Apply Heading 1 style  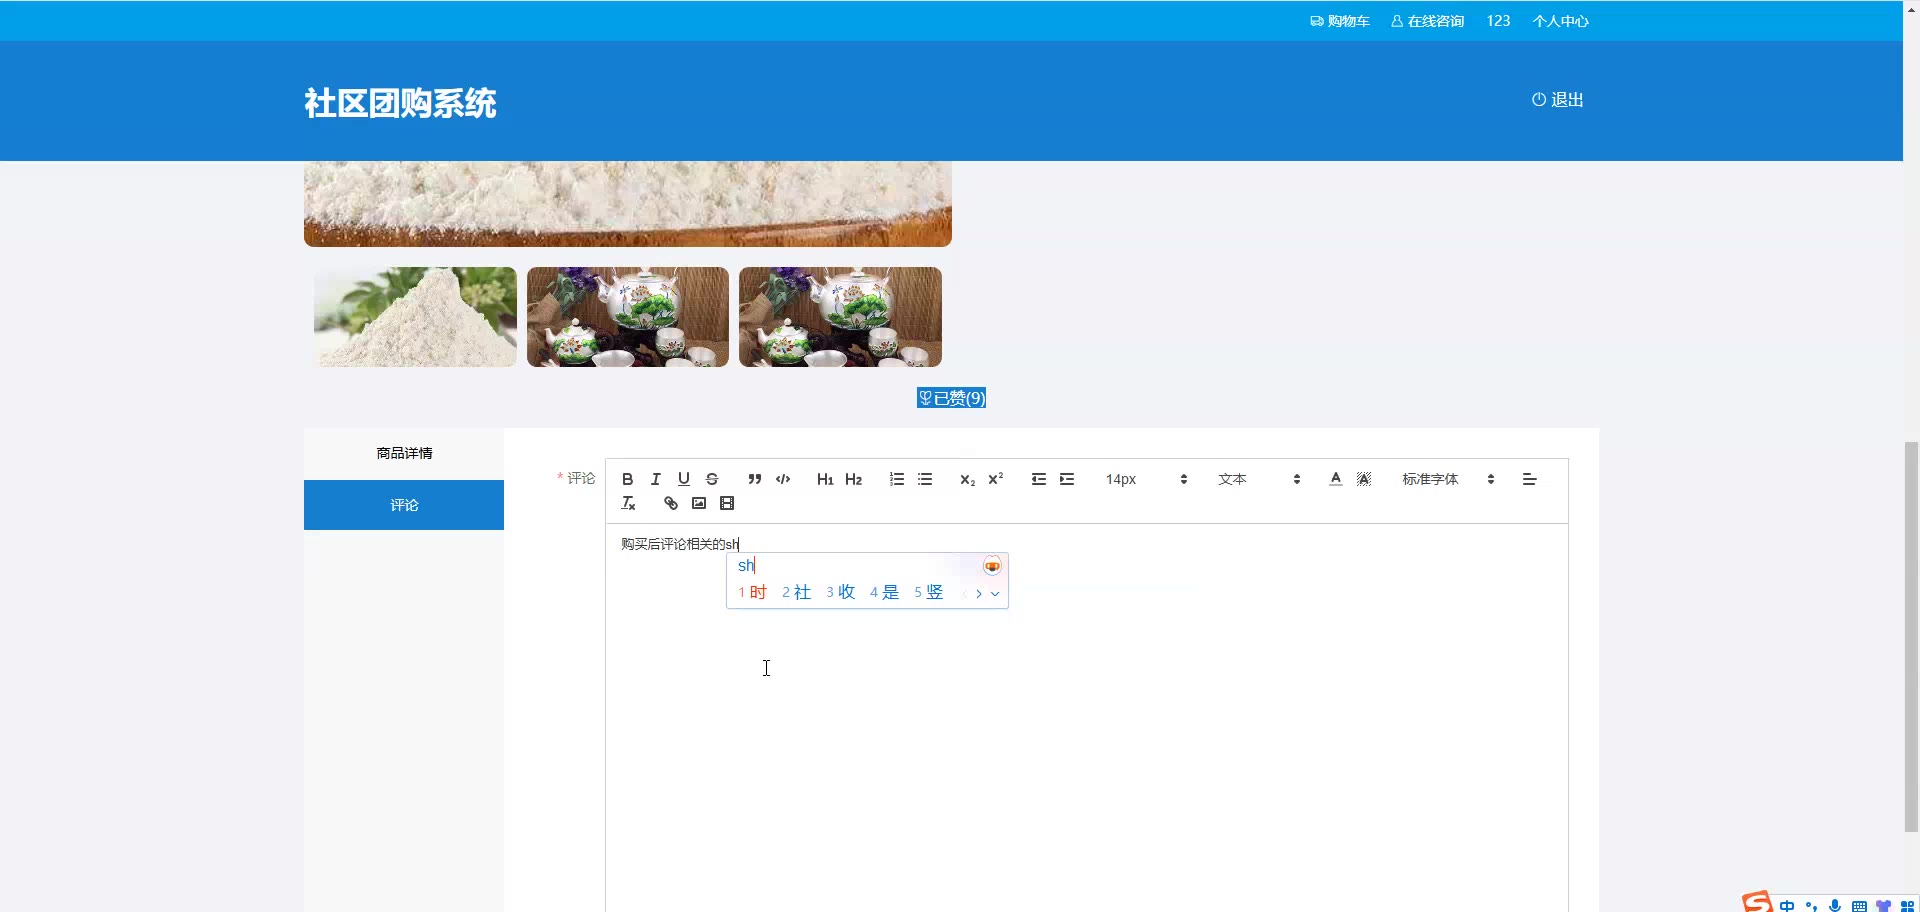click(825, 480)
